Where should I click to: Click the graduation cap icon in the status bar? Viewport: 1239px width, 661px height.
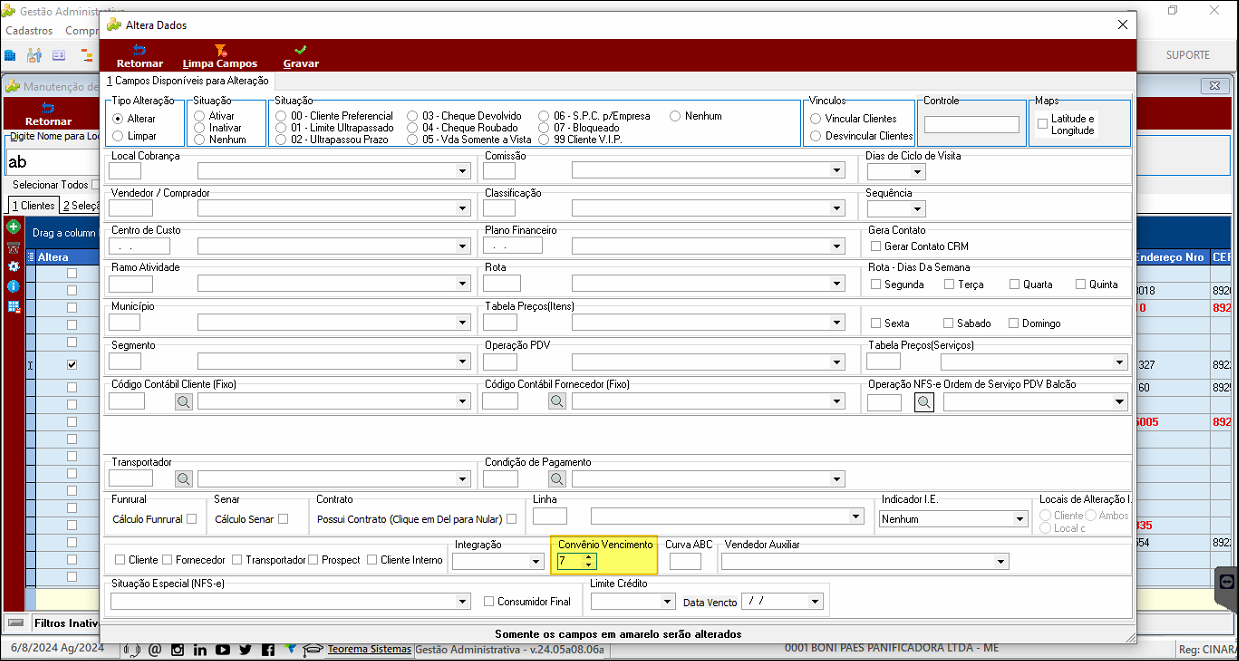point(313,649)
